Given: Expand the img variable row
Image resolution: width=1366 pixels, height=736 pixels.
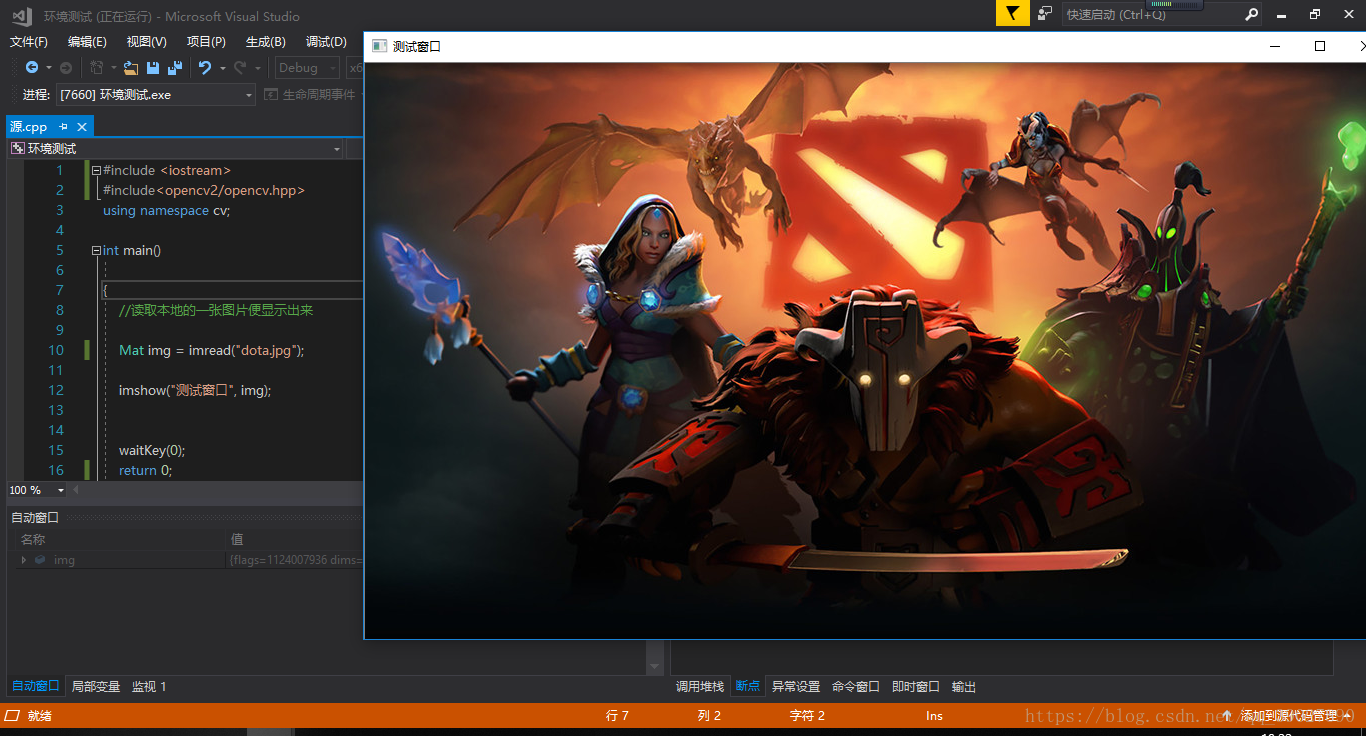Looking at the screenshot, I should point(24,560).
